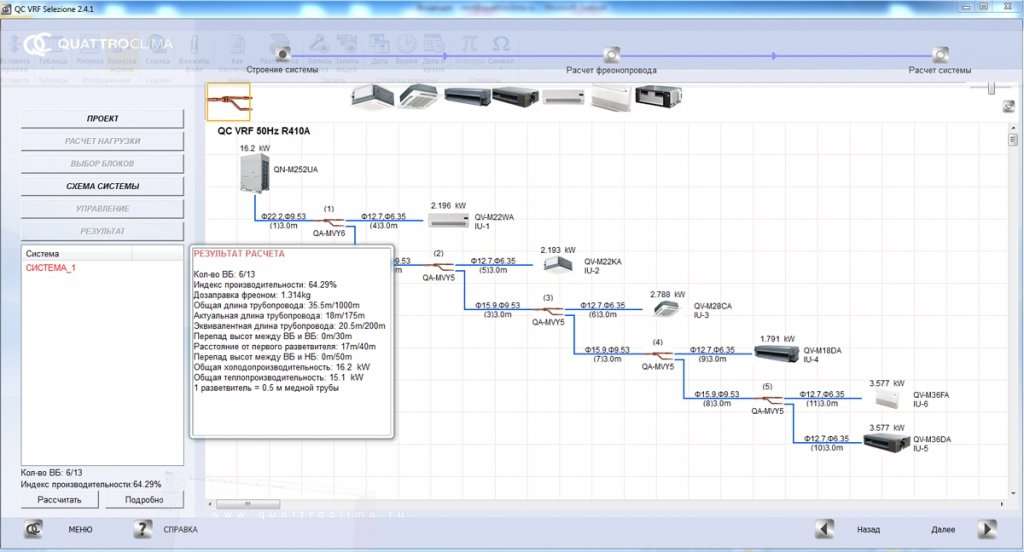This screenshot has height=552, width=1024.
Task: Click the Подробно button
Action: tap(144, 500)
